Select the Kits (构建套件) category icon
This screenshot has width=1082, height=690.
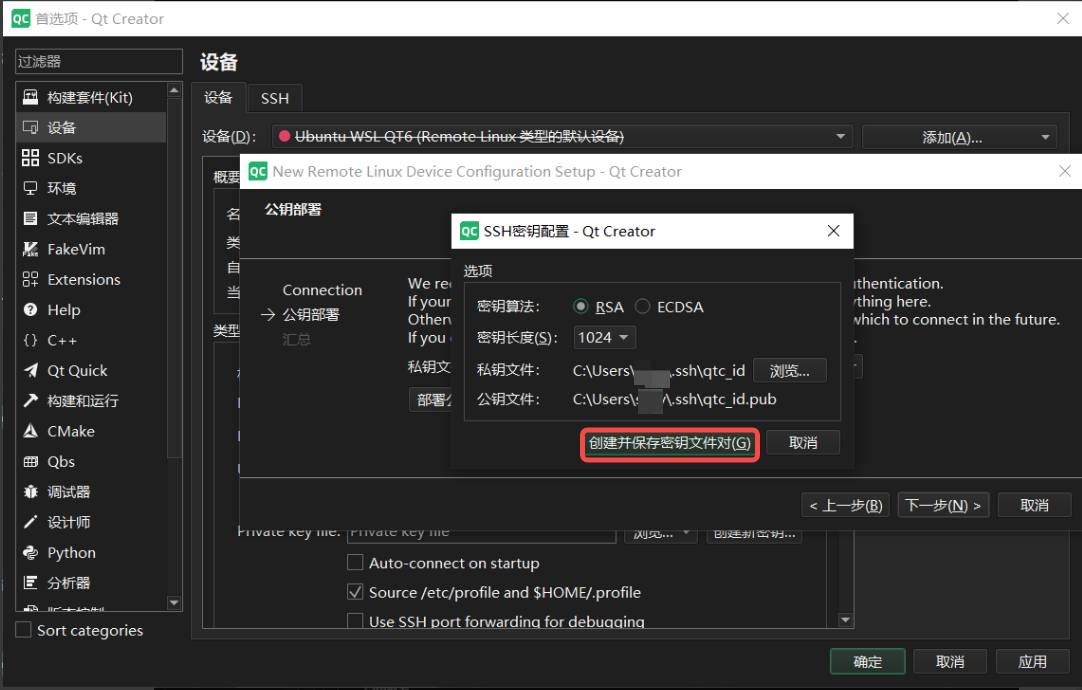30,97
